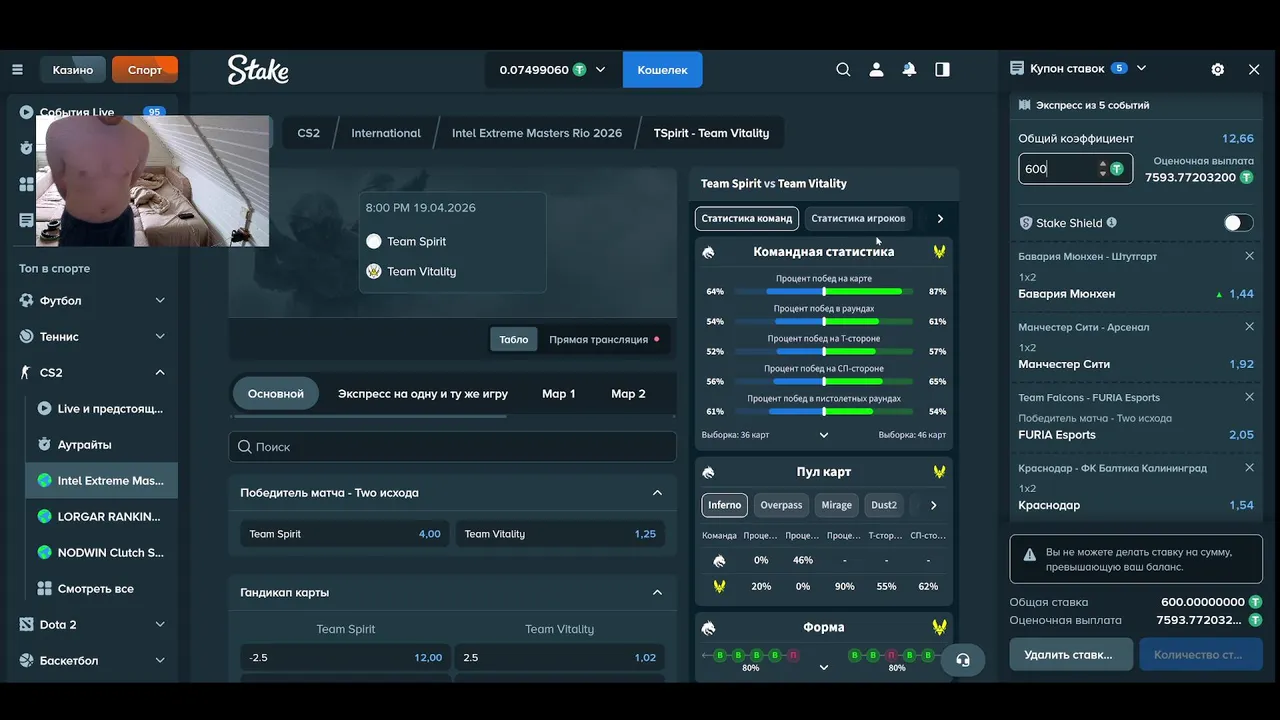The image size is (1280, 720).
Task: Remove Team Falcons - FURIA Esports selection
Action: pyautogui.click(x=1249, y=397)
